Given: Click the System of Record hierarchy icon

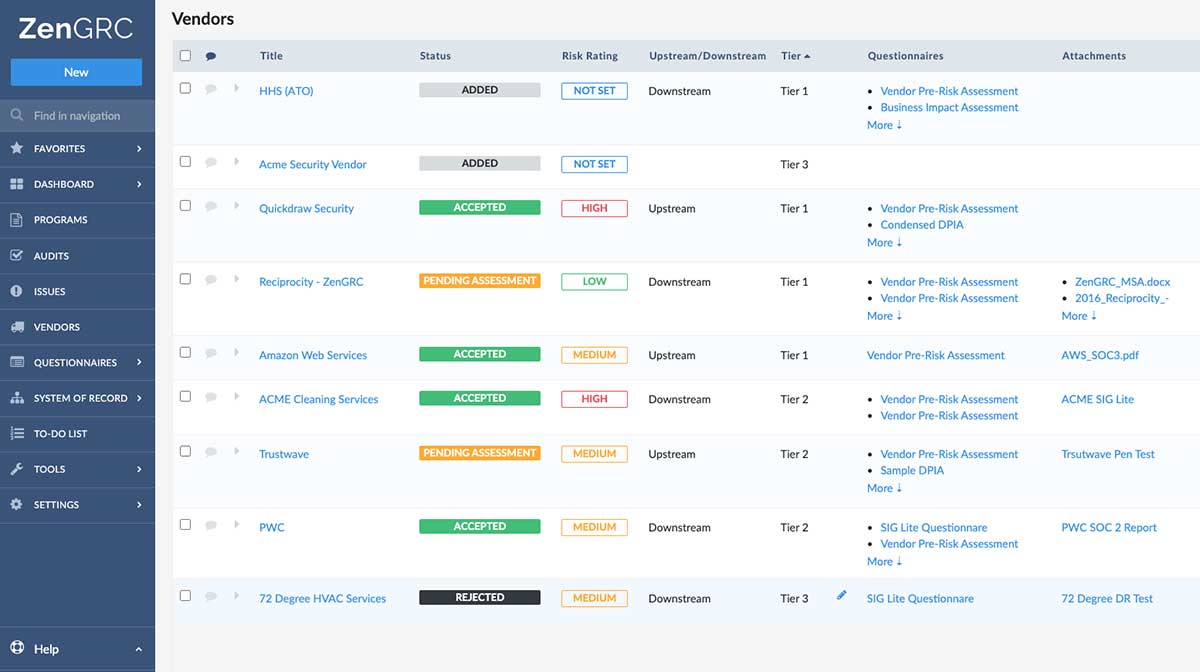Looking at the screenshot, I should point(16,398).
